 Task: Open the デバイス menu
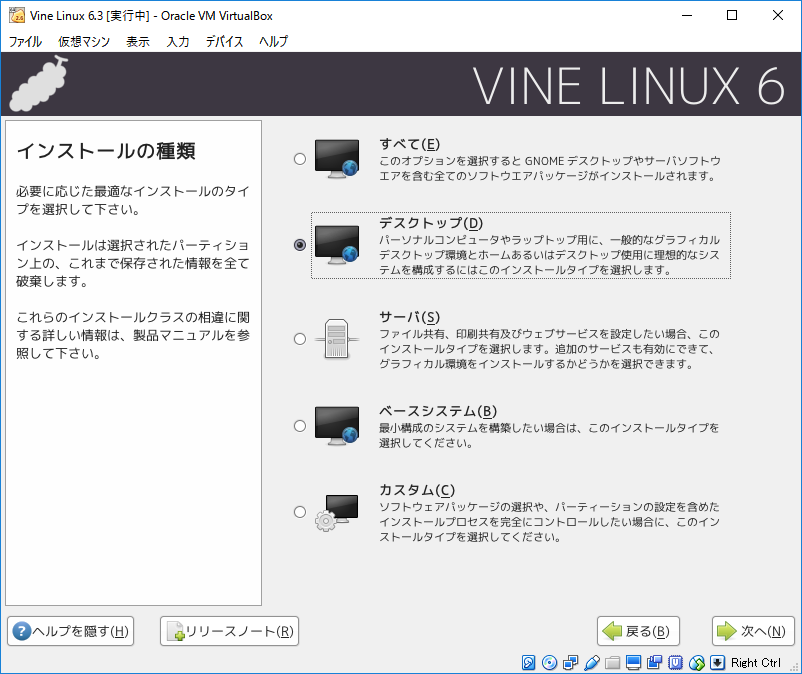point(224,41)
